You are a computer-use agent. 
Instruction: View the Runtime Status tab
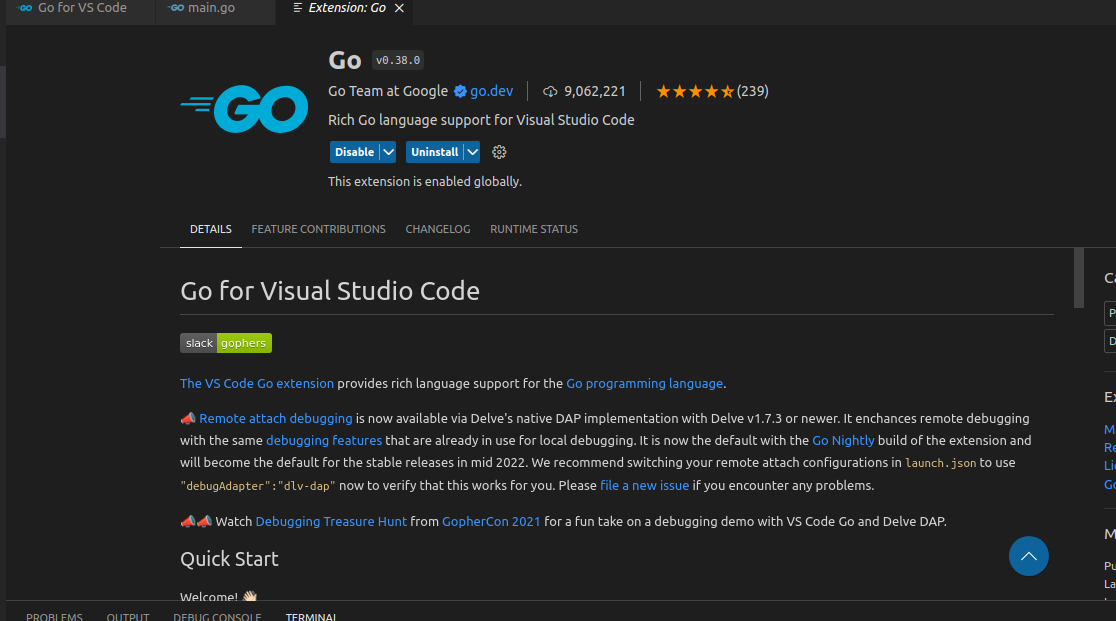(533, 229)
